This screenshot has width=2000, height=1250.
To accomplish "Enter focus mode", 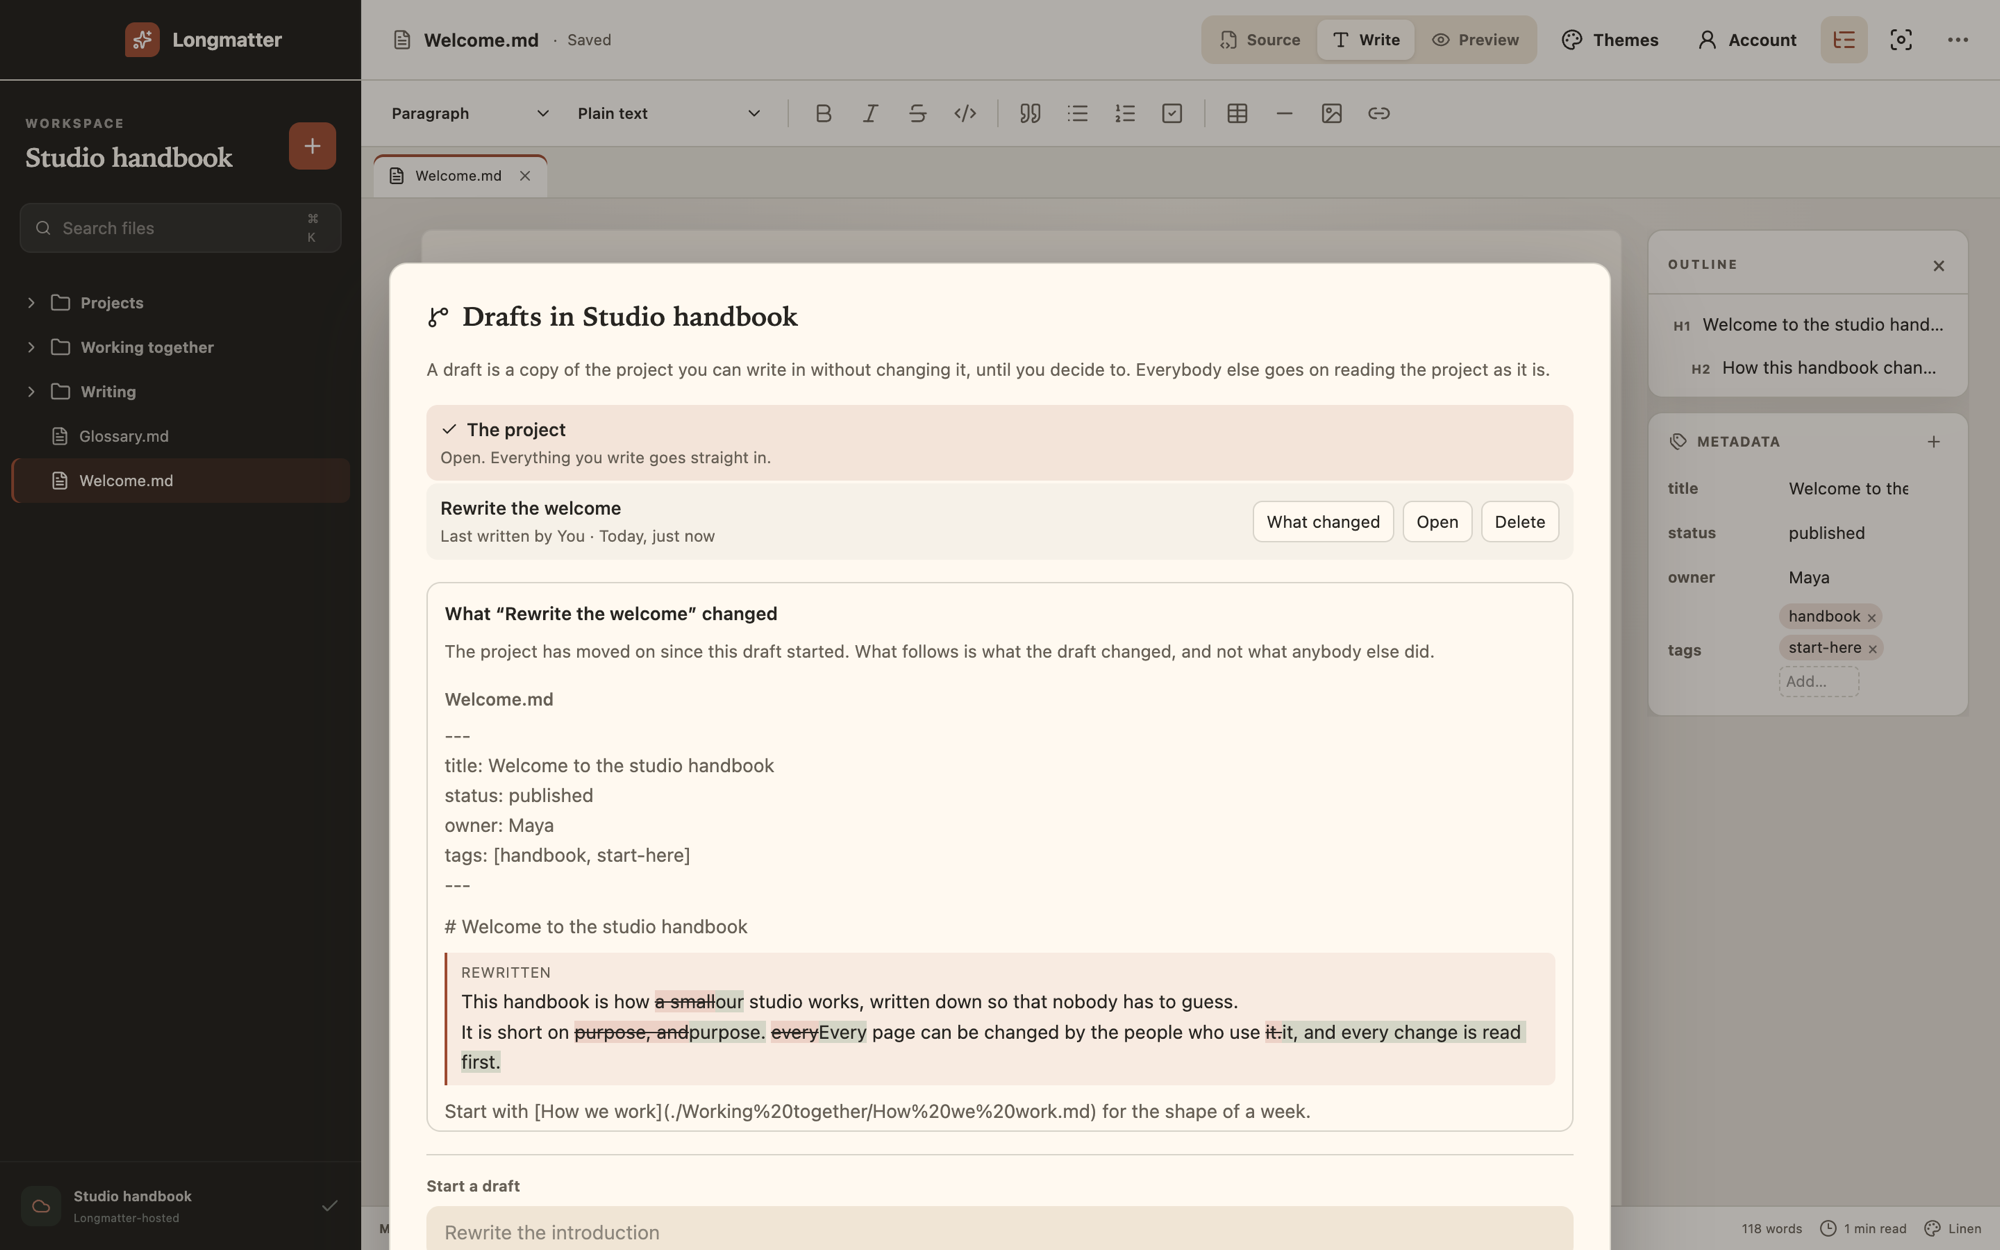I will click(1901, 40).
